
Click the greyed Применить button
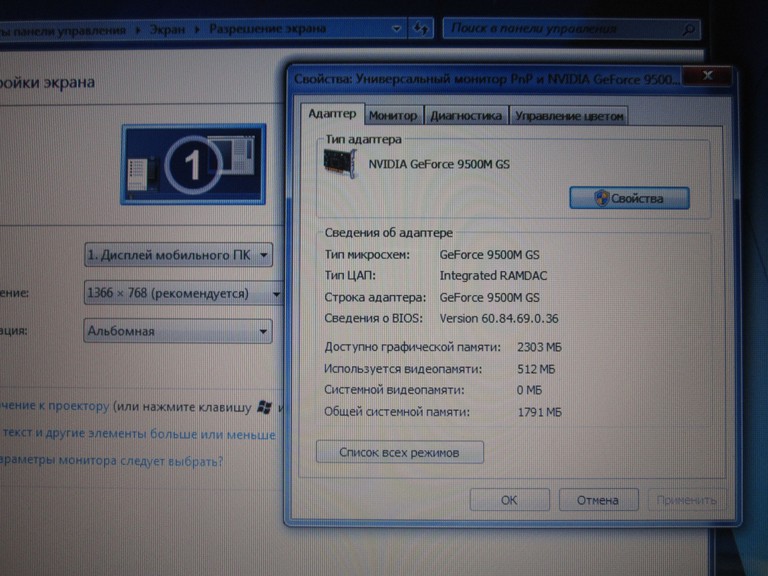[x=687, y=500]
